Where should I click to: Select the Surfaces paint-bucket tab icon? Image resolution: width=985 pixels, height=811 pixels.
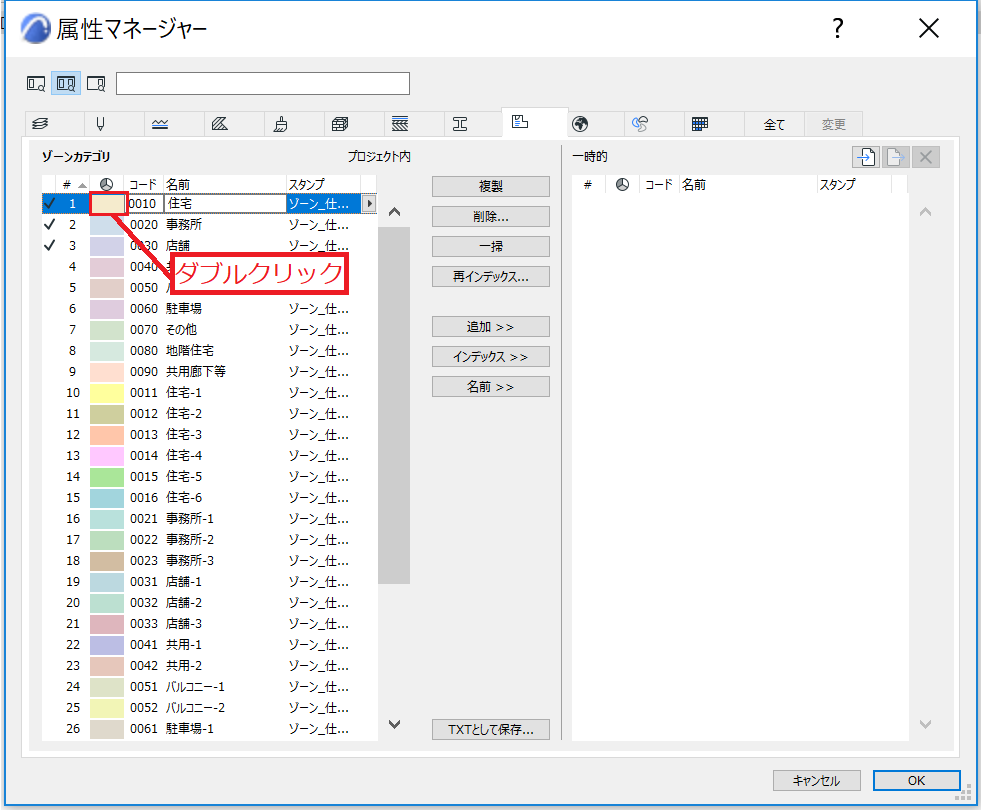(x=280, y=124)
